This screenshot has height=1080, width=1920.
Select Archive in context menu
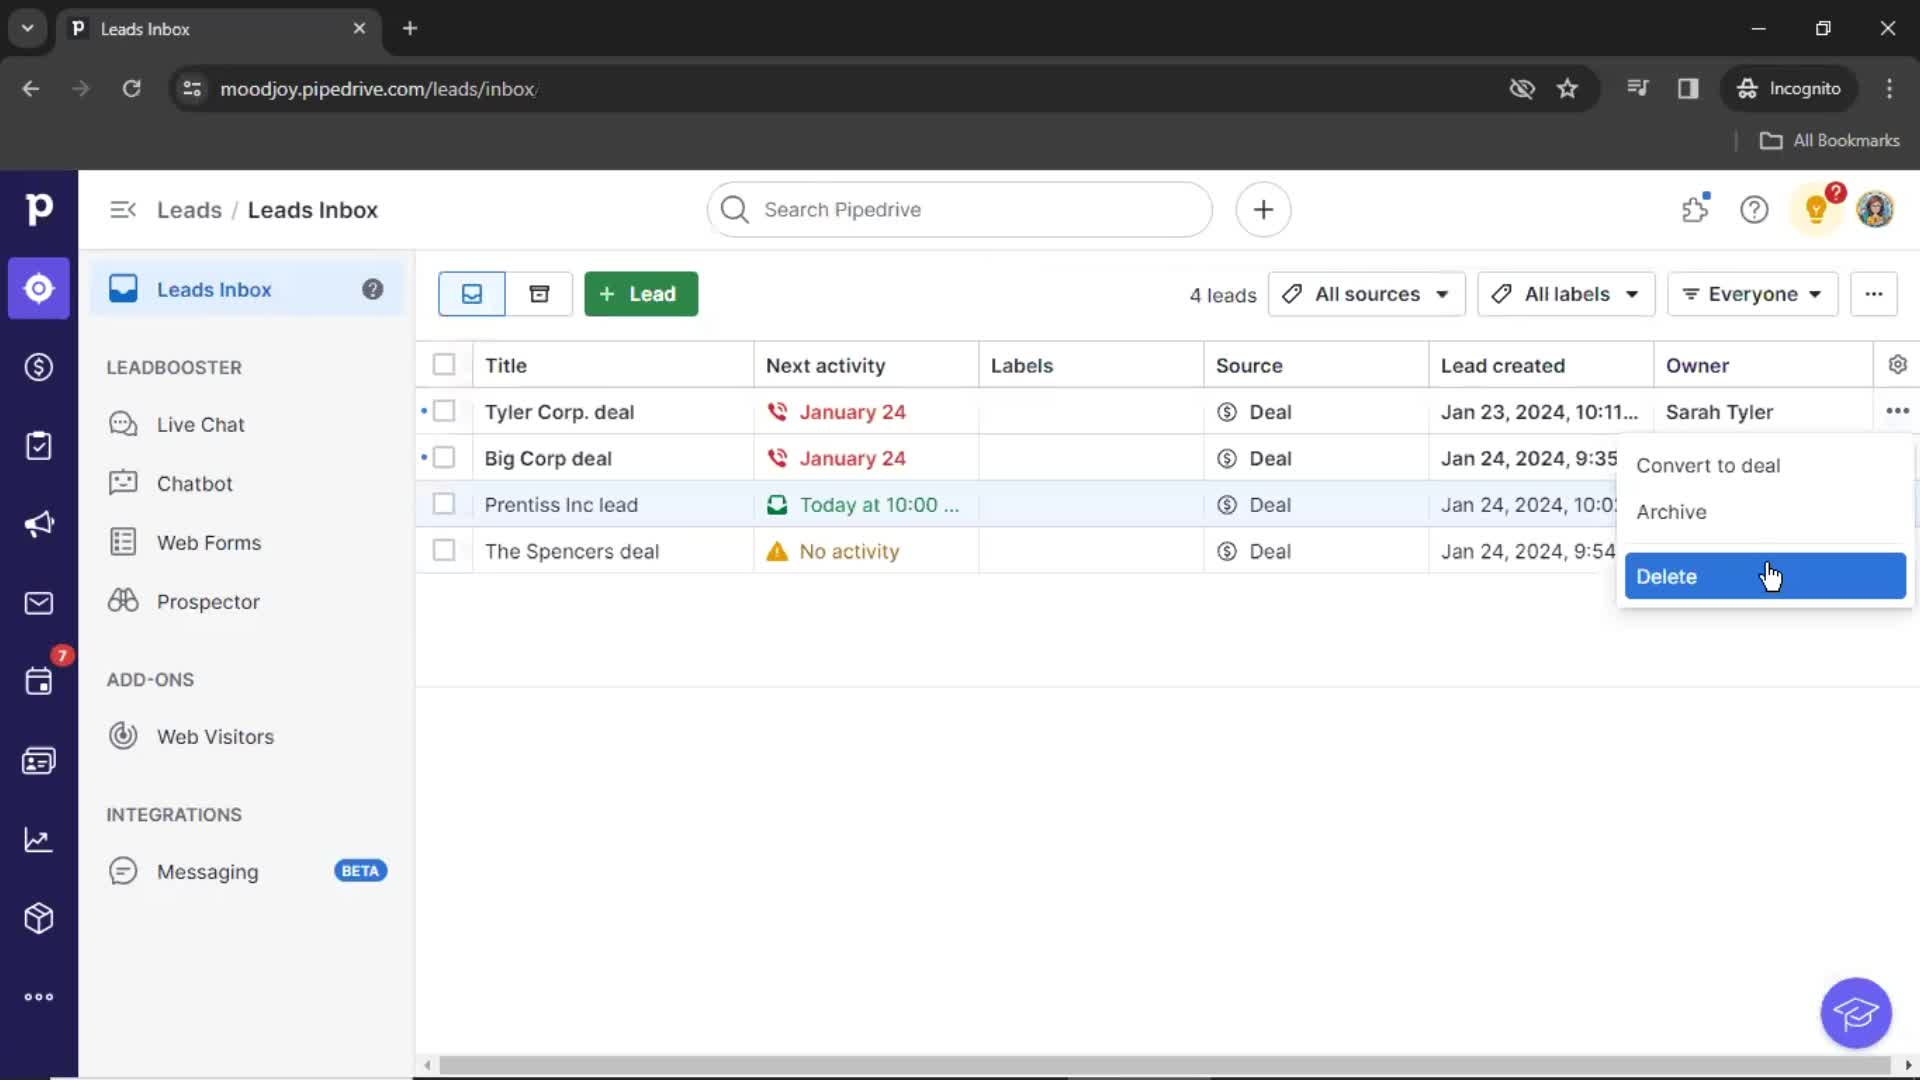[1765, 512]
